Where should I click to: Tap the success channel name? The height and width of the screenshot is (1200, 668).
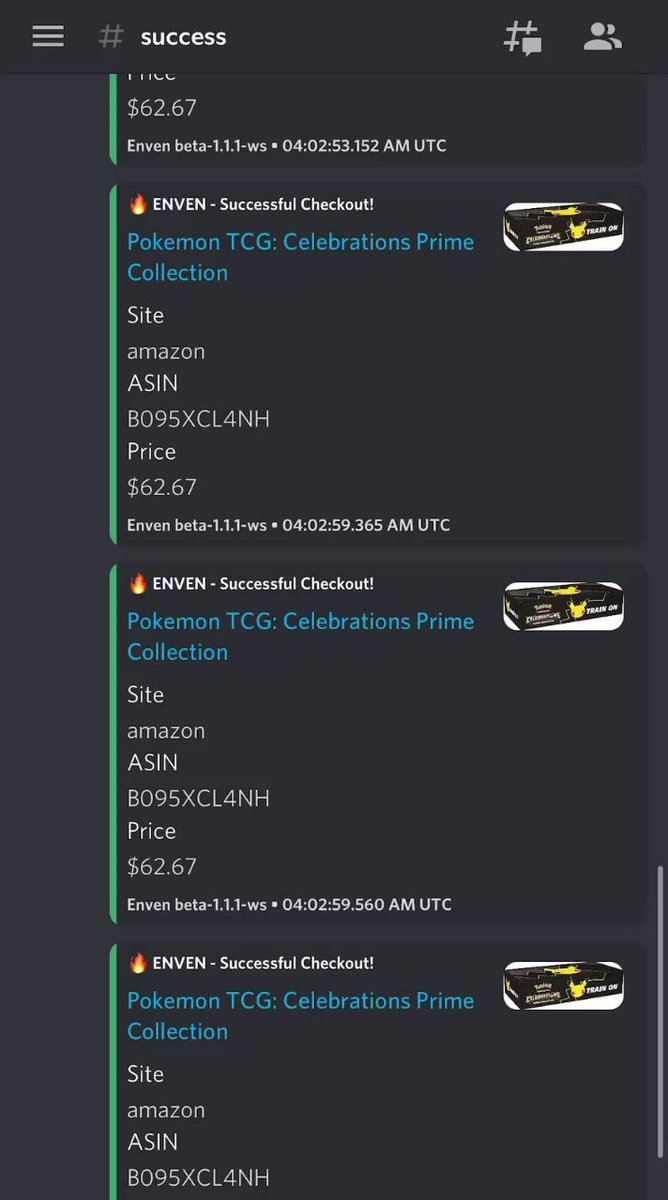[x=183, y=37]
